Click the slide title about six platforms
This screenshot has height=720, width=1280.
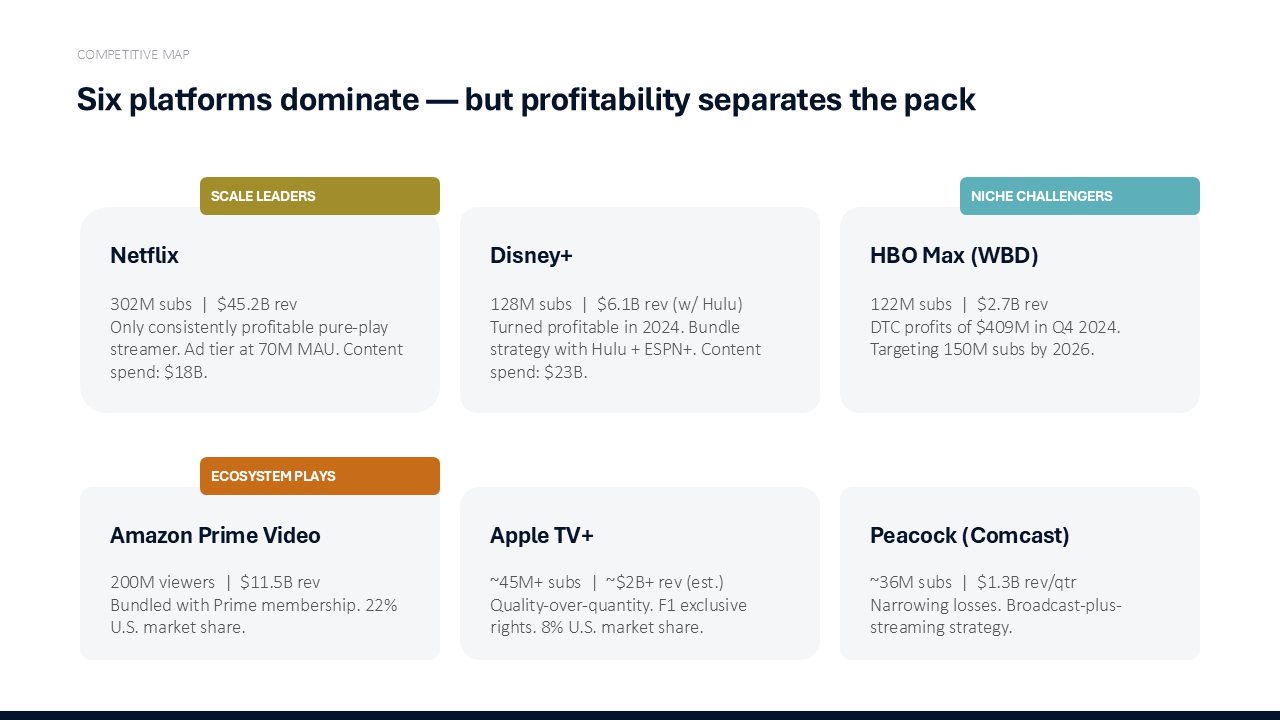click(526, 100)
